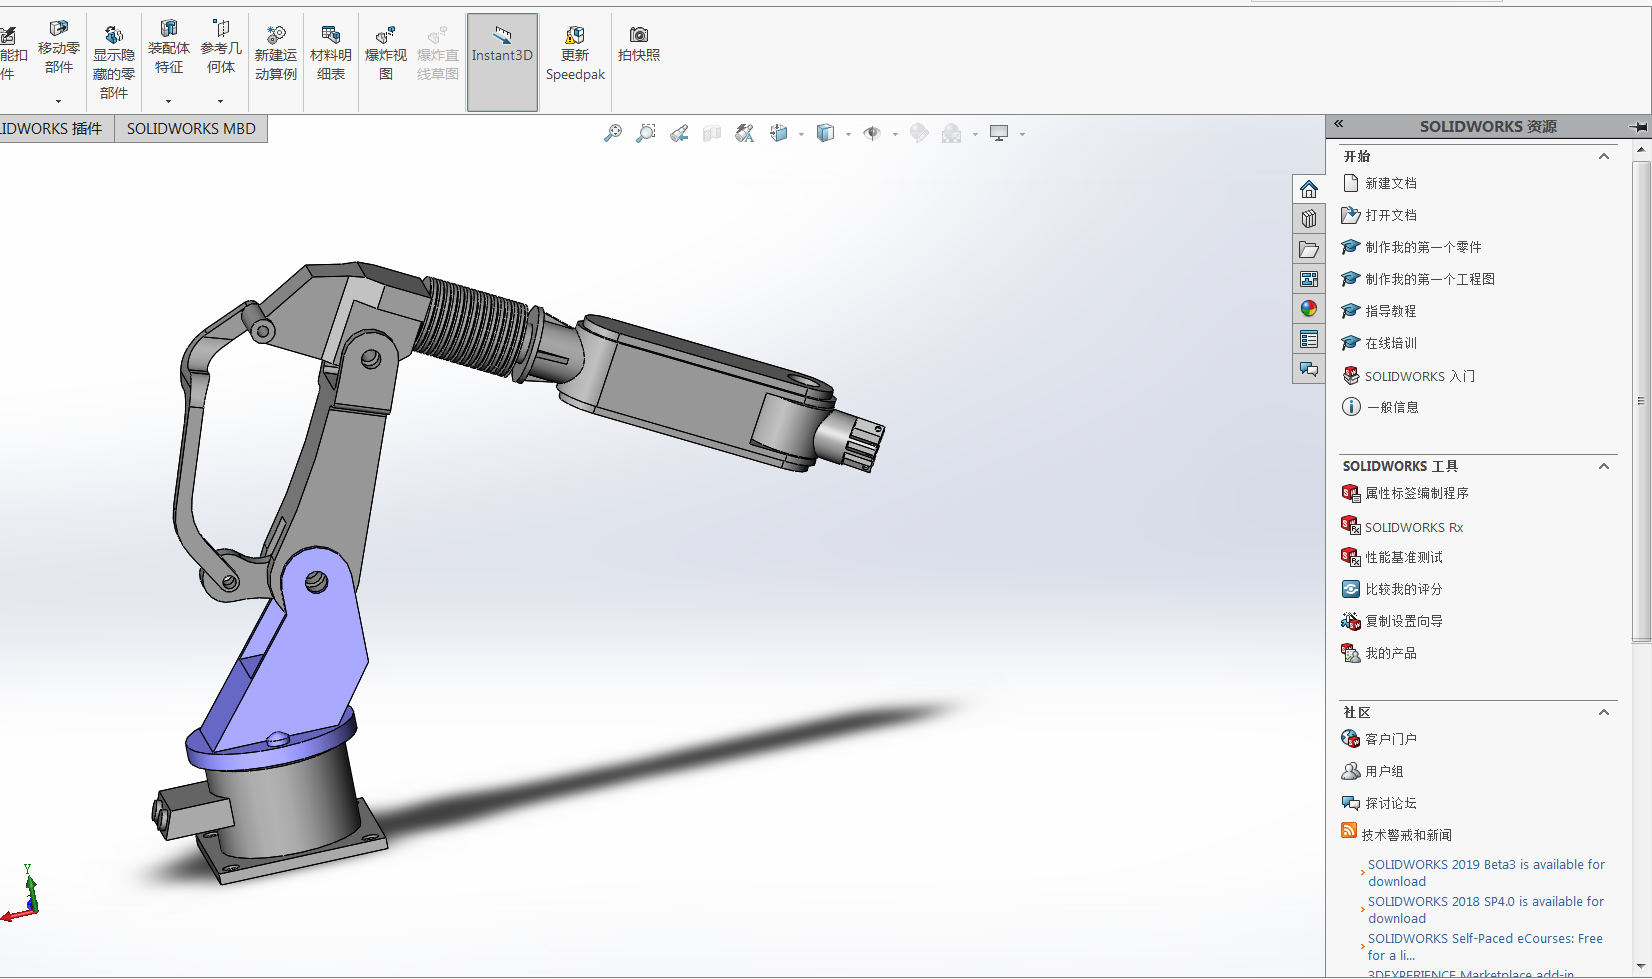Pin the SOLIDWORKS 资源 task pane

1637,127
